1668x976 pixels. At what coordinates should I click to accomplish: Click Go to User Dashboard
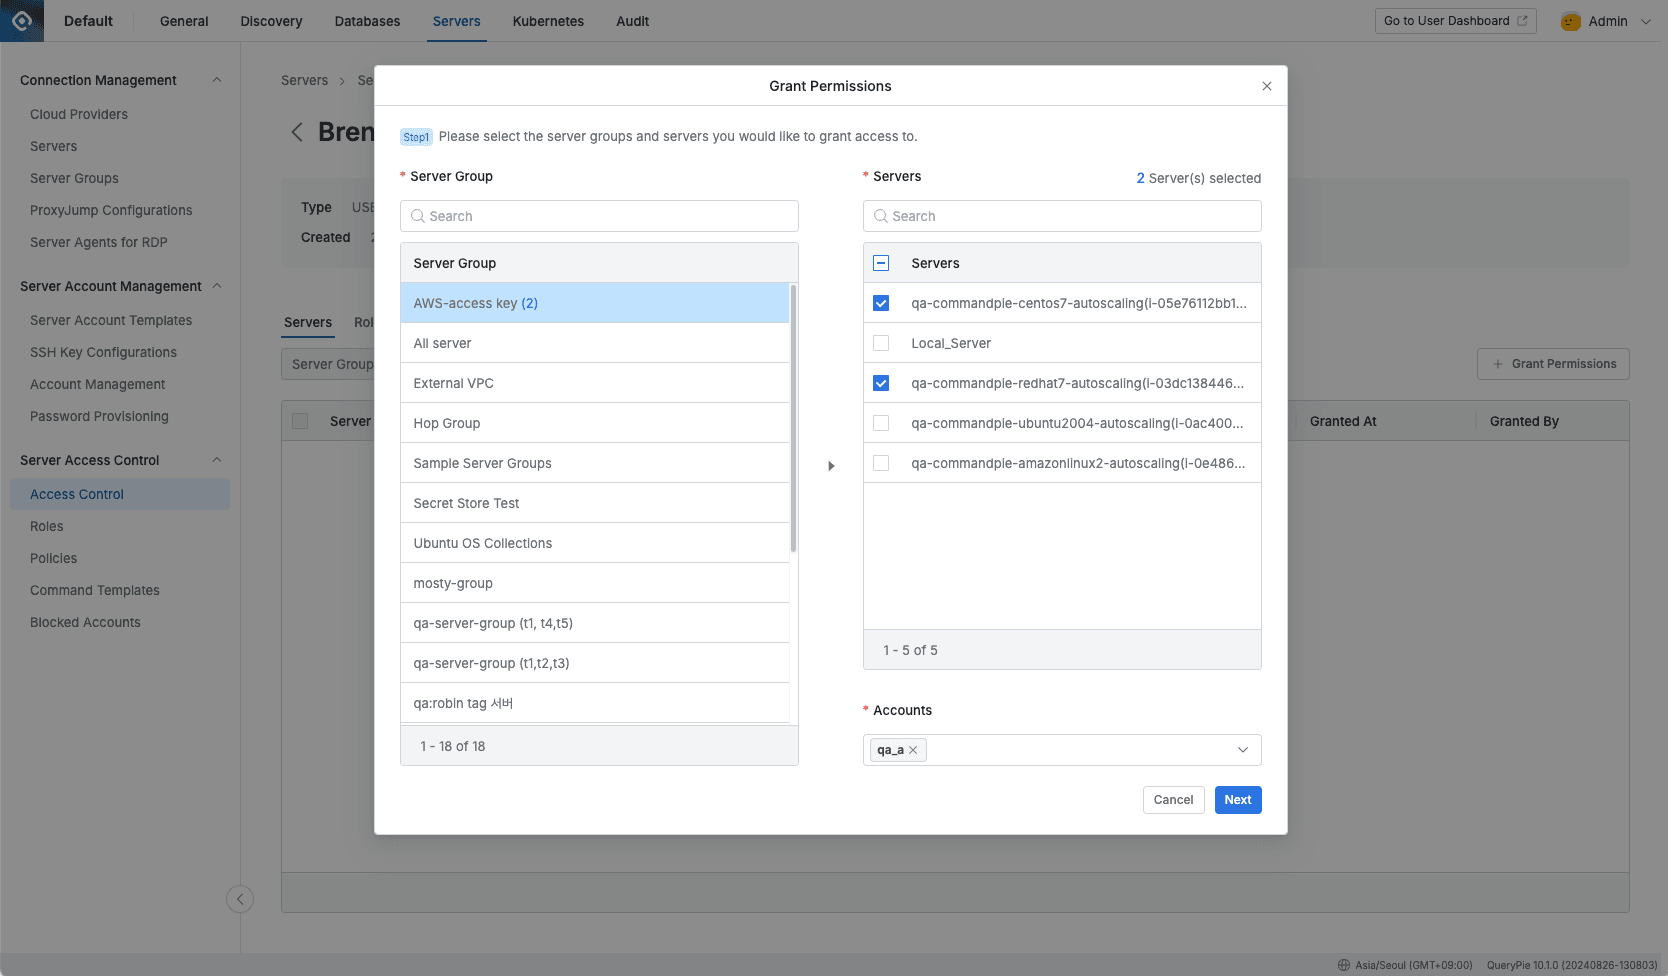[x=1454, y=20]
